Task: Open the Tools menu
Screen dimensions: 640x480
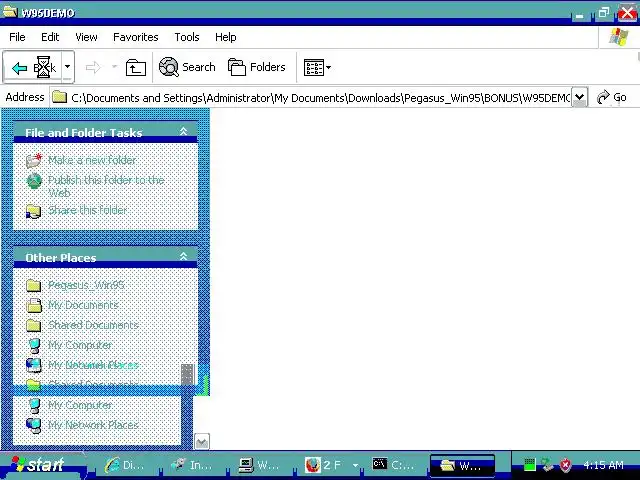Action: click(187, 37)
